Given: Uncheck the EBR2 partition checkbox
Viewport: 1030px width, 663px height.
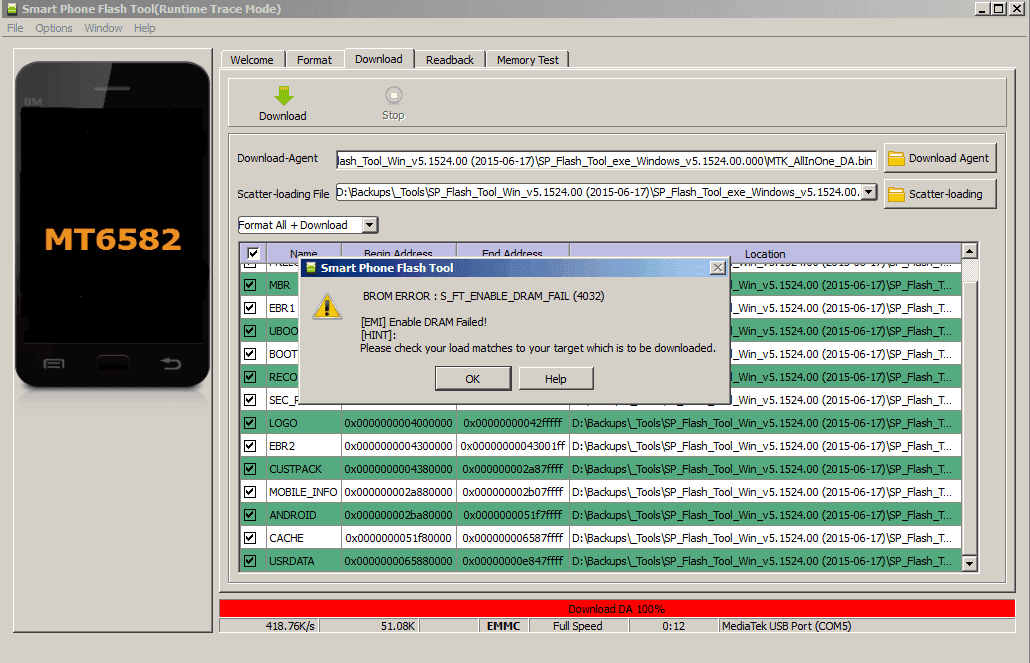Looking at the screenshot, I should (250, 446).
